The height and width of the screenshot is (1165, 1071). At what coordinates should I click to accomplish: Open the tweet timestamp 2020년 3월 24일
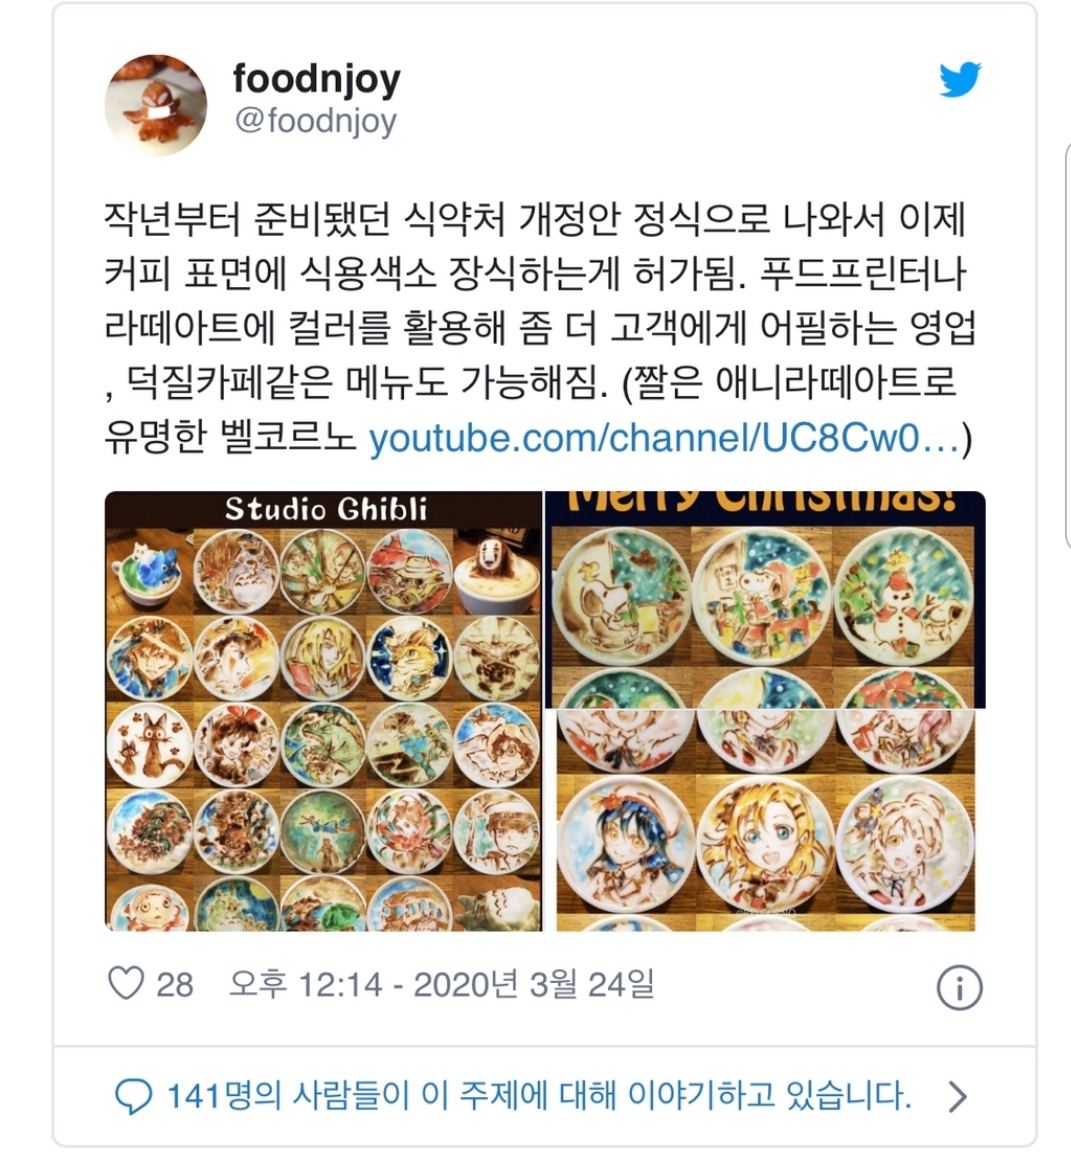pyautogui.click(x=441, y=984)
